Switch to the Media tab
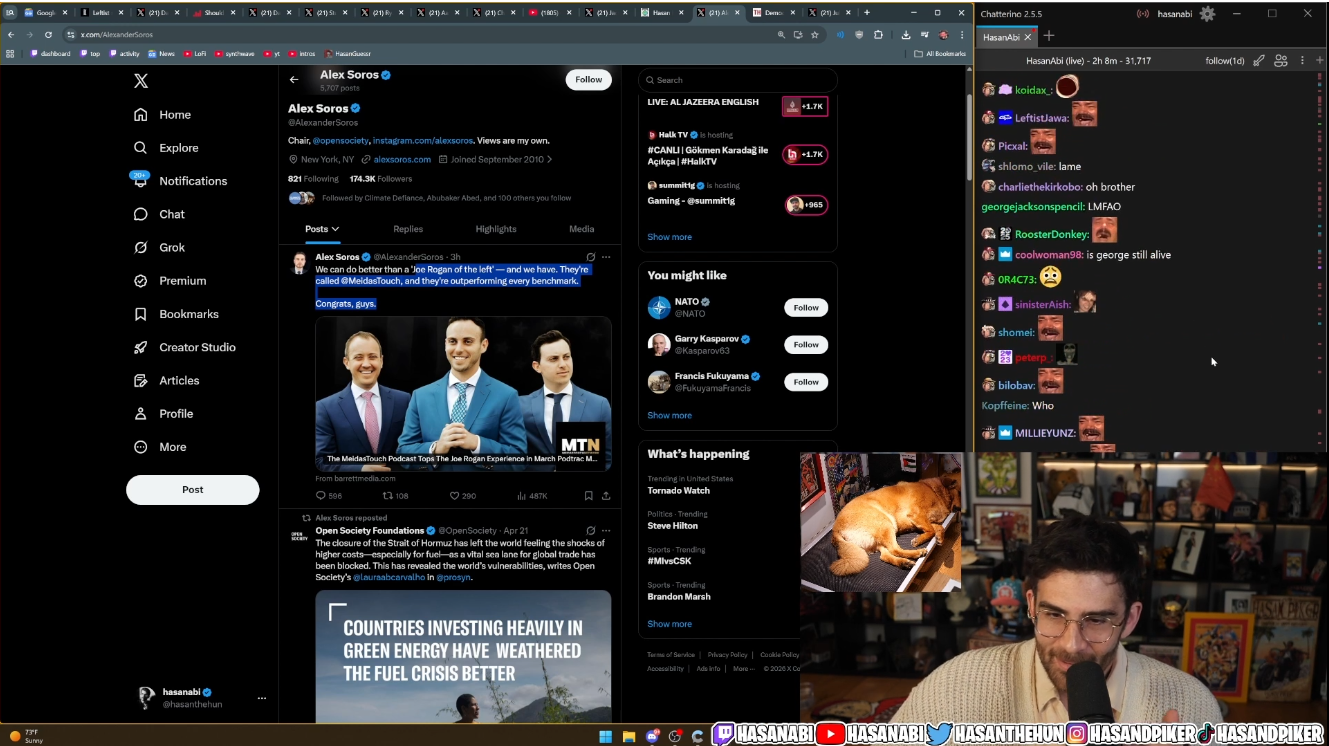 [582, 229]
